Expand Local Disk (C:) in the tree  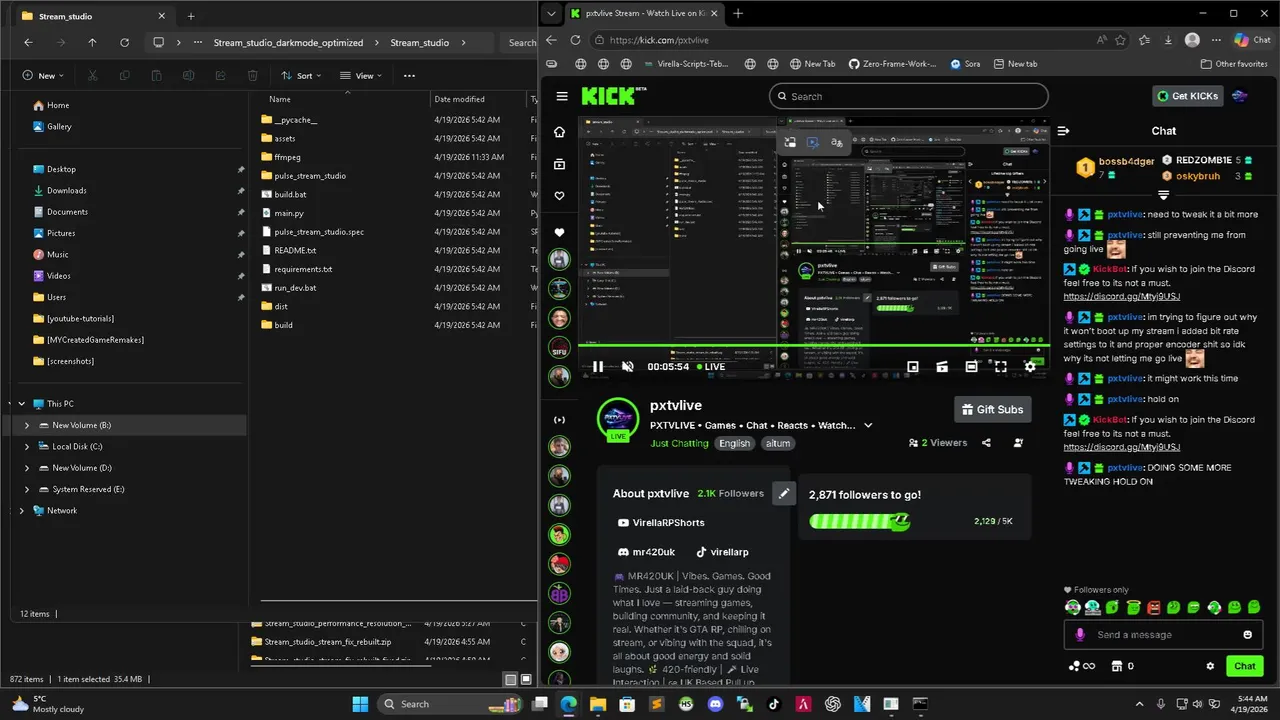(x=27, y=447)
